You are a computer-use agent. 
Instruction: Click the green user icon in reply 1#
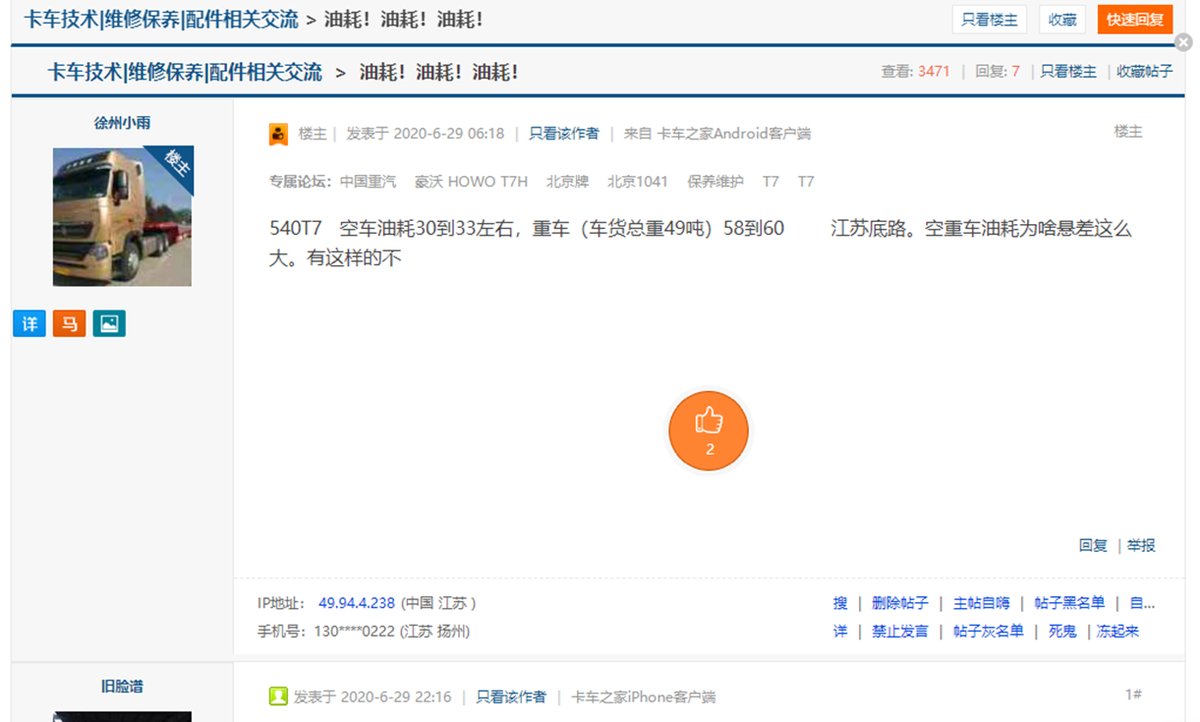[x=278, y=696]
